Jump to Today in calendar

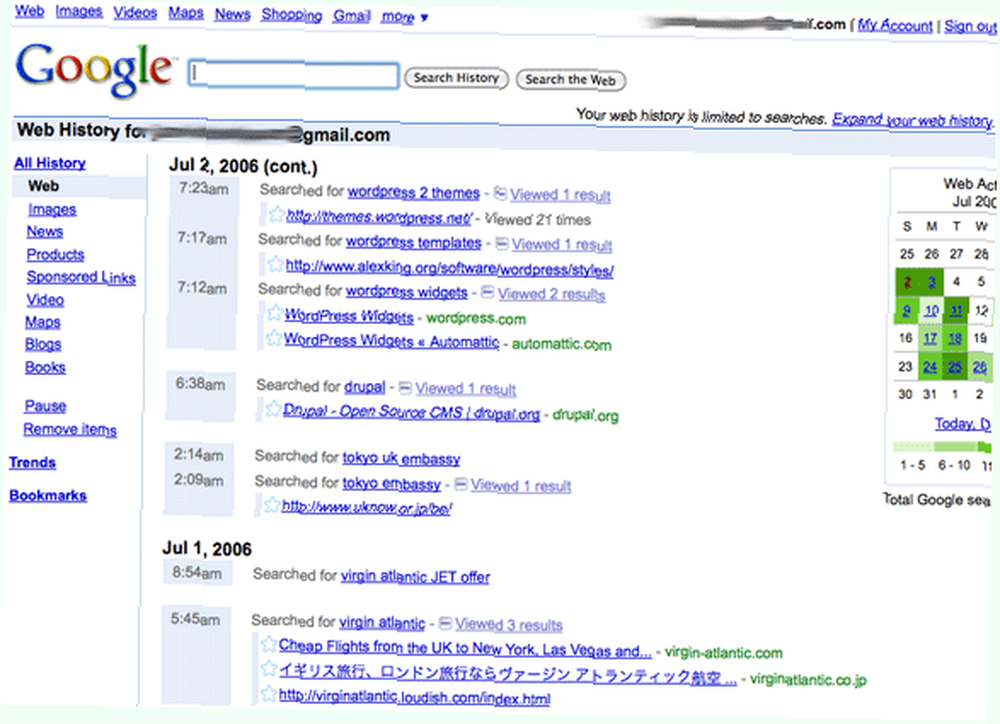click(x=962, y=424)
